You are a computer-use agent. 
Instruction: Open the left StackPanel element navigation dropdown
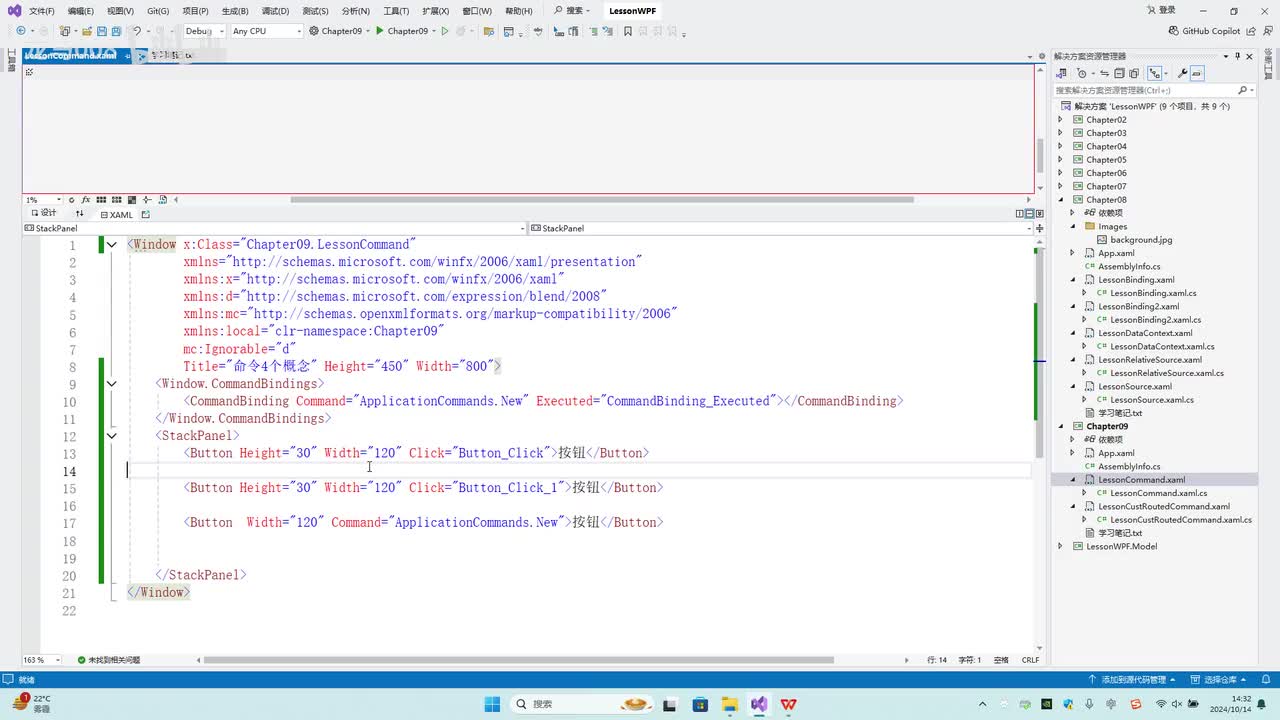274,228
